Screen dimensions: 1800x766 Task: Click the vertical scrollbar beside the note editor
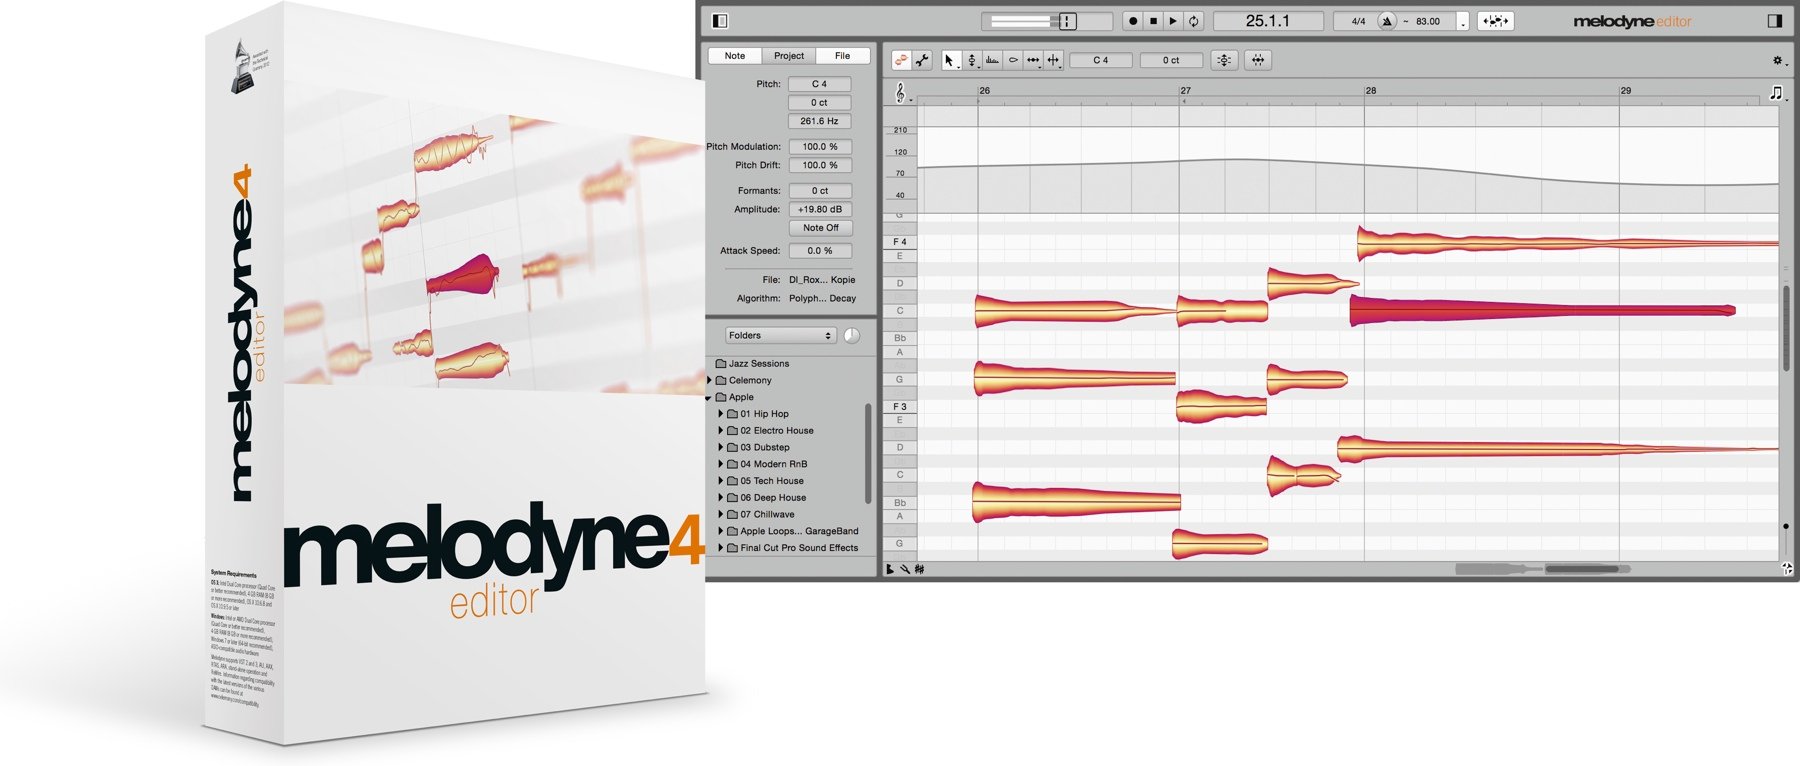tap(1786, 328)
